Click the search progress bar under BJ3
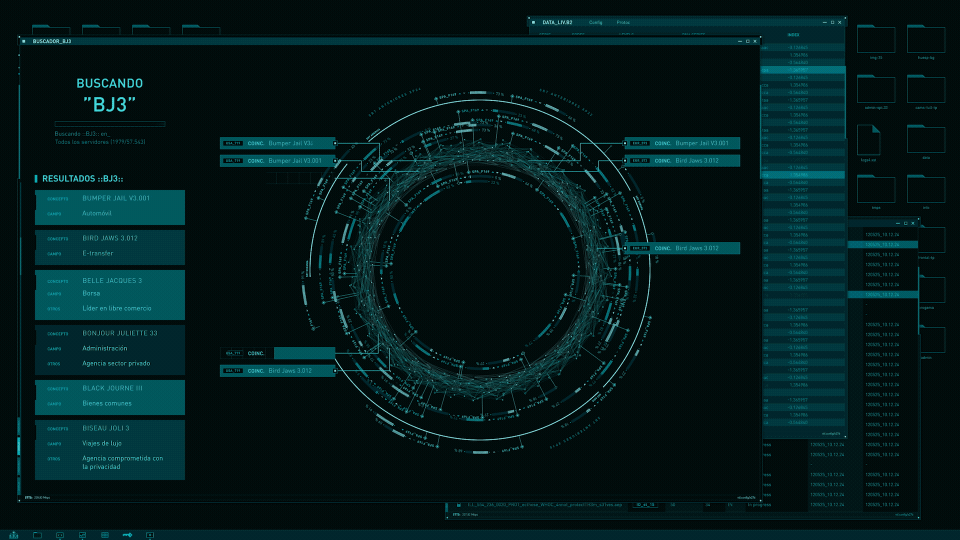960x540 pixels. [x=110, y=124]
